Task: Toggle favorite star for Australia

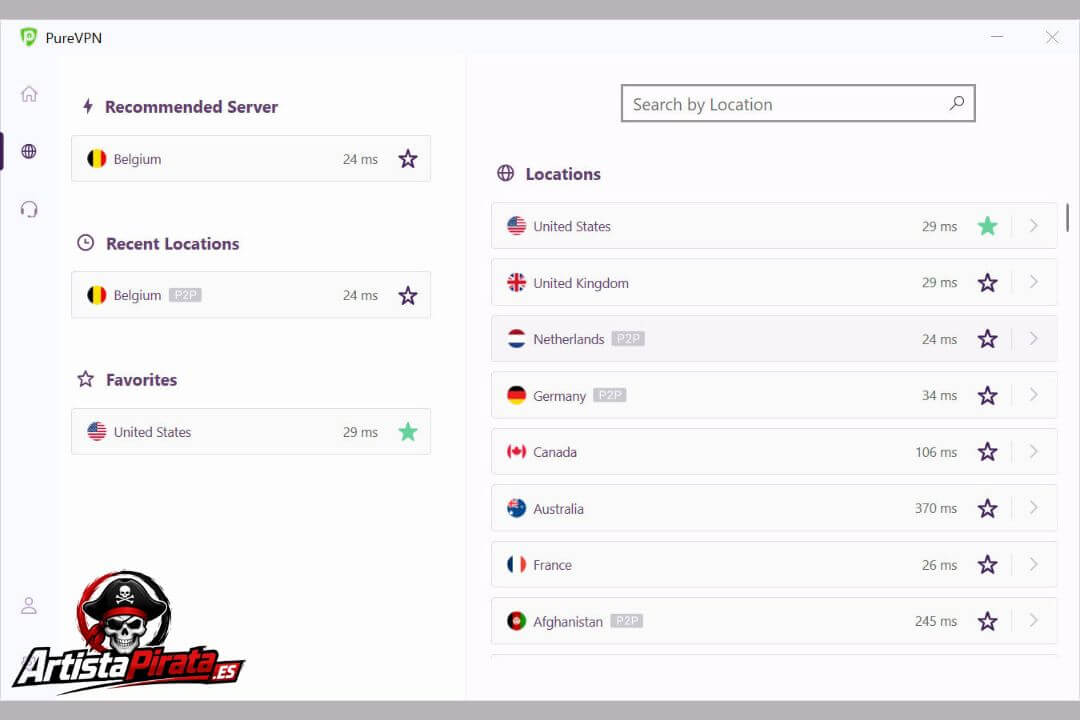Action: pyautogui.click(x=988, y=508)
